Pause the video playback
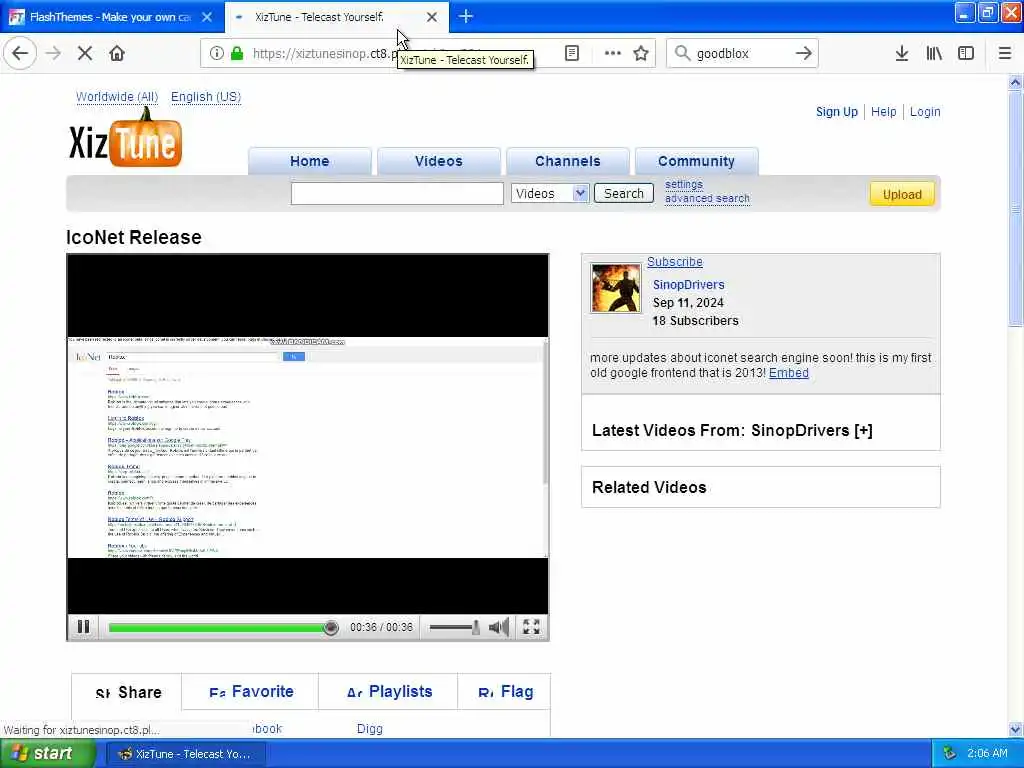The height and width of the screenshot is (768, 1024). (x=84, y=627)
